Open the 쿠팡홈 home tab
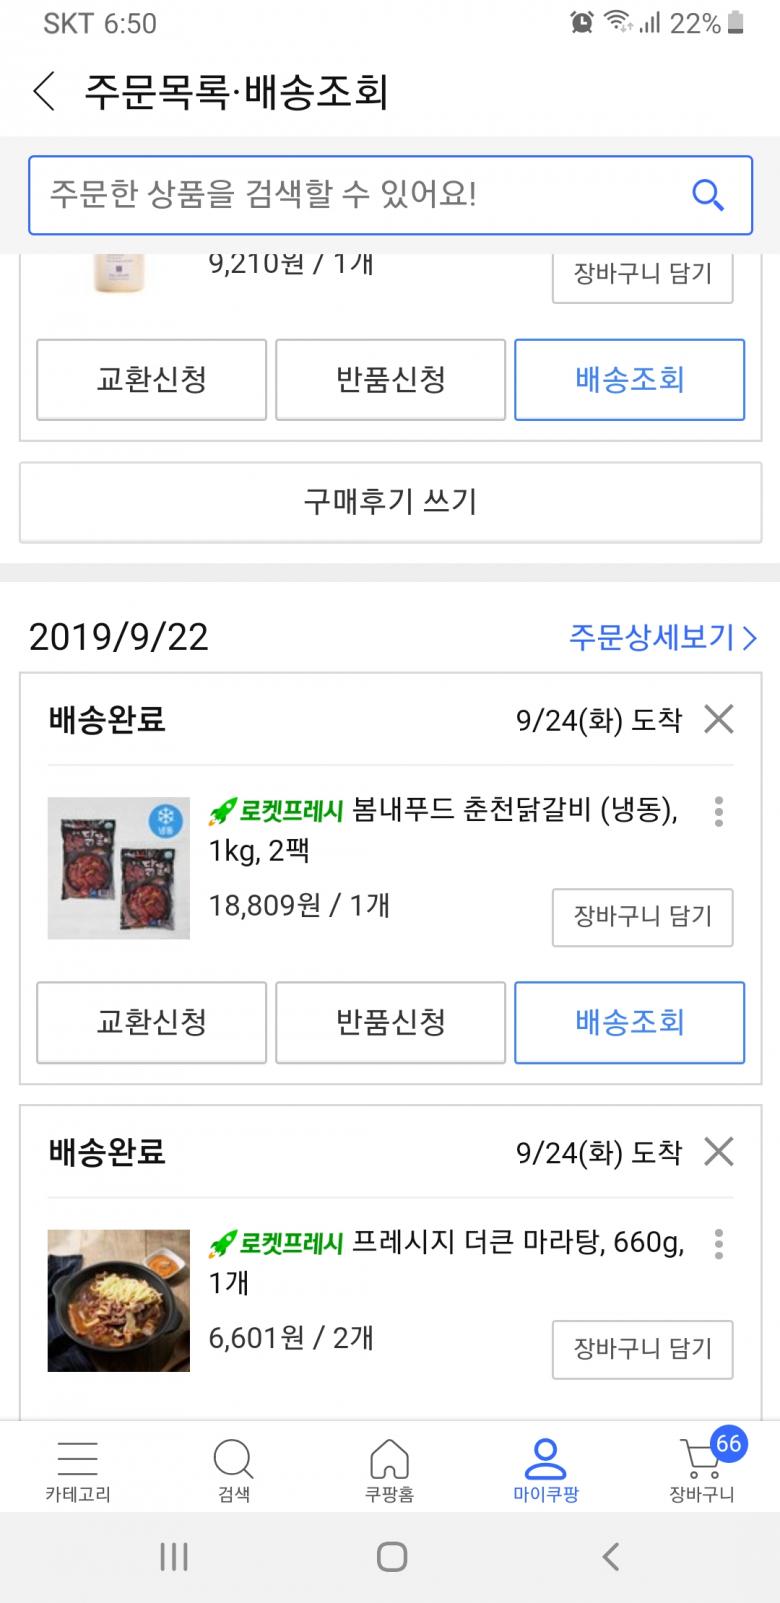The width and height of the screenshot is (780, 1603). tap(389, 1470)
